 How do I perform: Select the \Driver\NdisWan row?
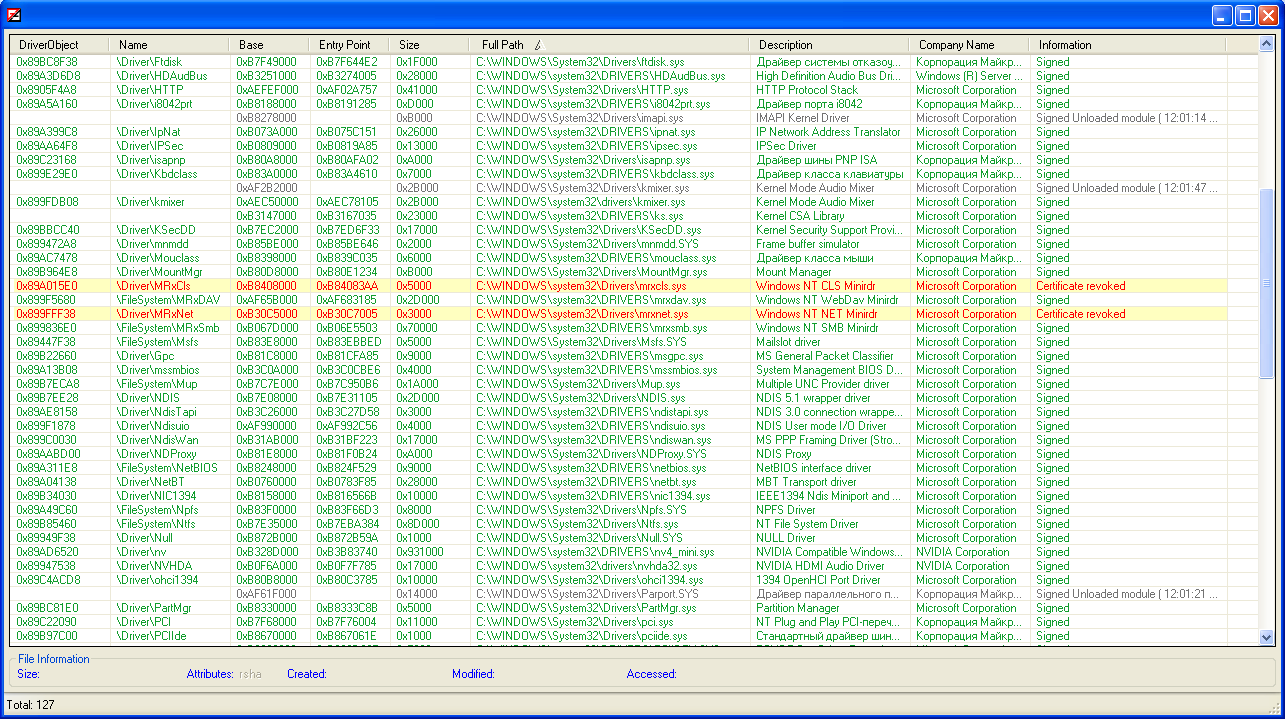(618, 440)
